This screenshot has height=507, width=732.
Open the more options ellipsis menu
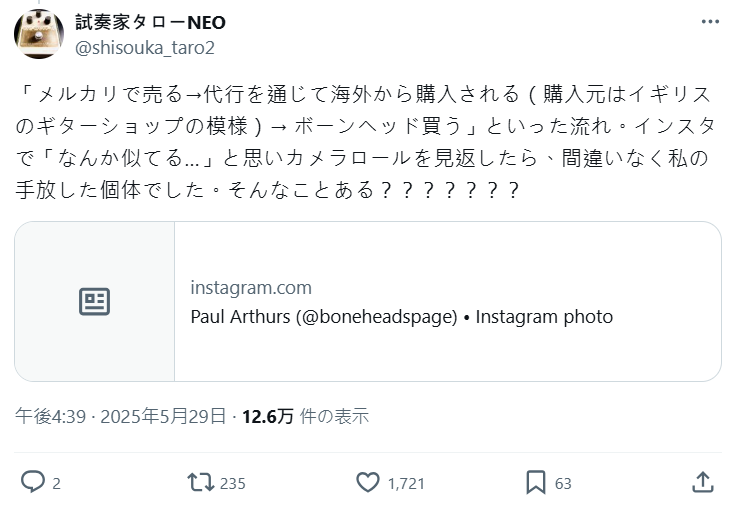click(x=708, y=23)
